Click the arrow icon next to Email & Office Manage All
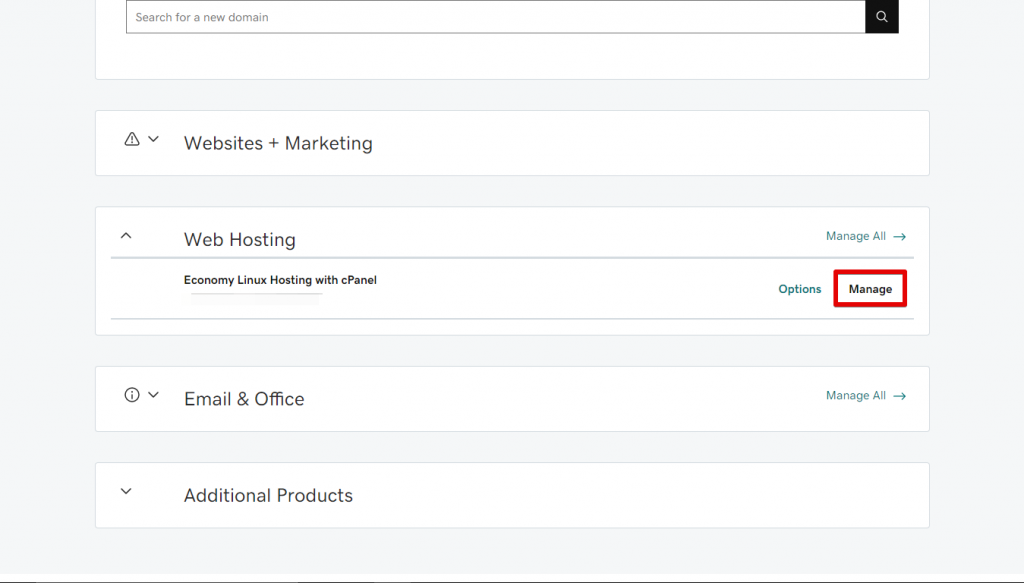1024x583 pixels. [x=900, y=396]
